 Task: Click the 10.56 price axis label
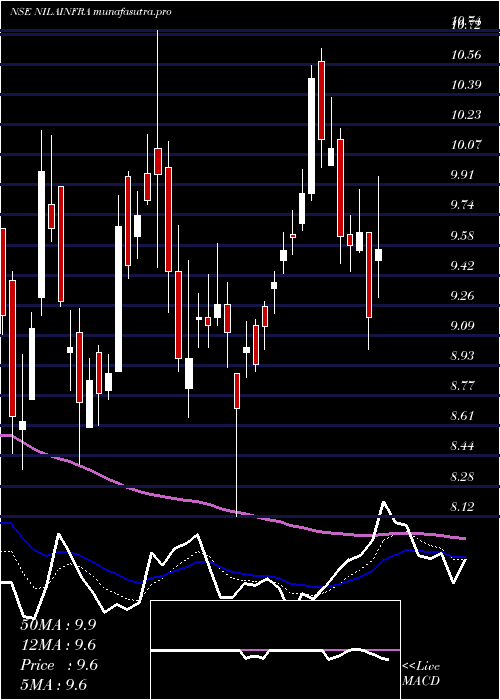[466, 55]
